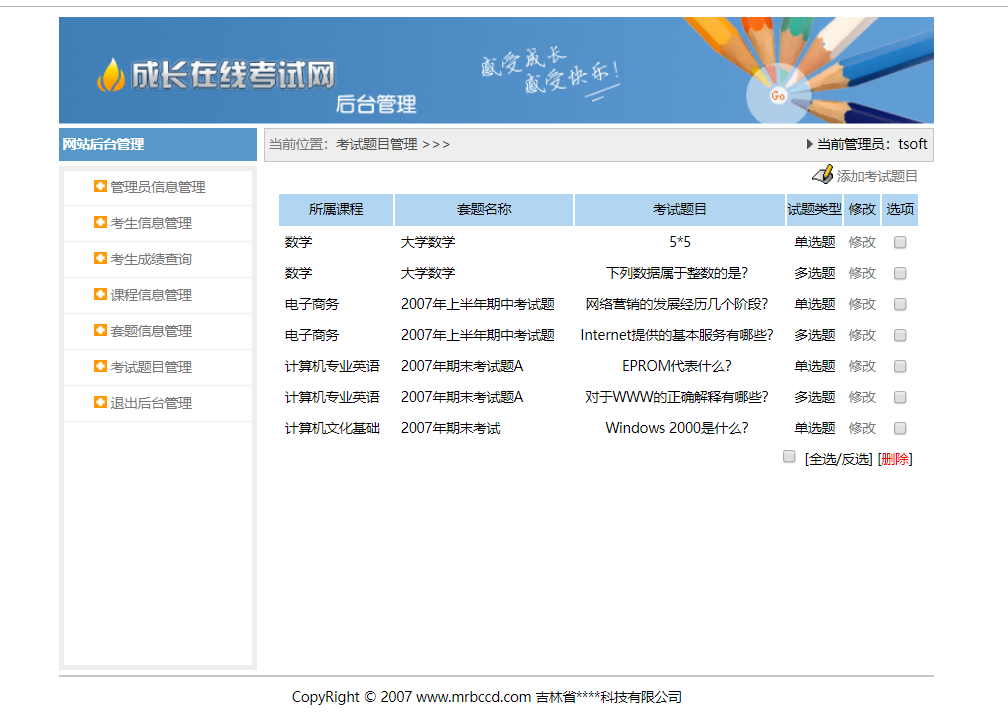This screenshot has width=1008, height=713.
Task: Click 修改 for Windows 2000是什么?
Action: pos(862,428)
